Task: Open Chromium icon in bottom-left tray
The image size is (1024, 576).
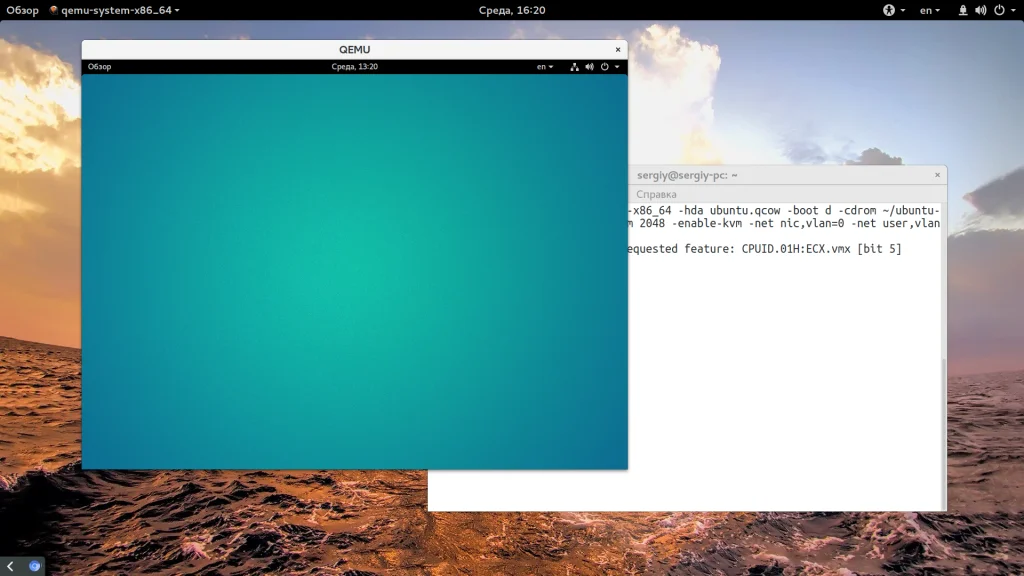Action: pyautogui.click(x=34, y=566)
